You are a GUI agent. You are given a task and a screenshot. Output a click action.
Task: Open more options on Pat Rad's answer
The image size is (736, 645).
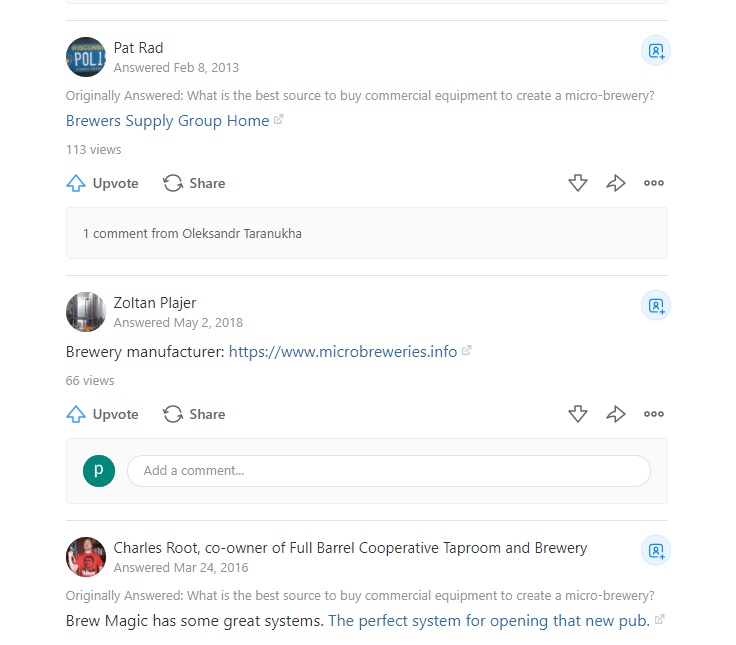[654, 183]
